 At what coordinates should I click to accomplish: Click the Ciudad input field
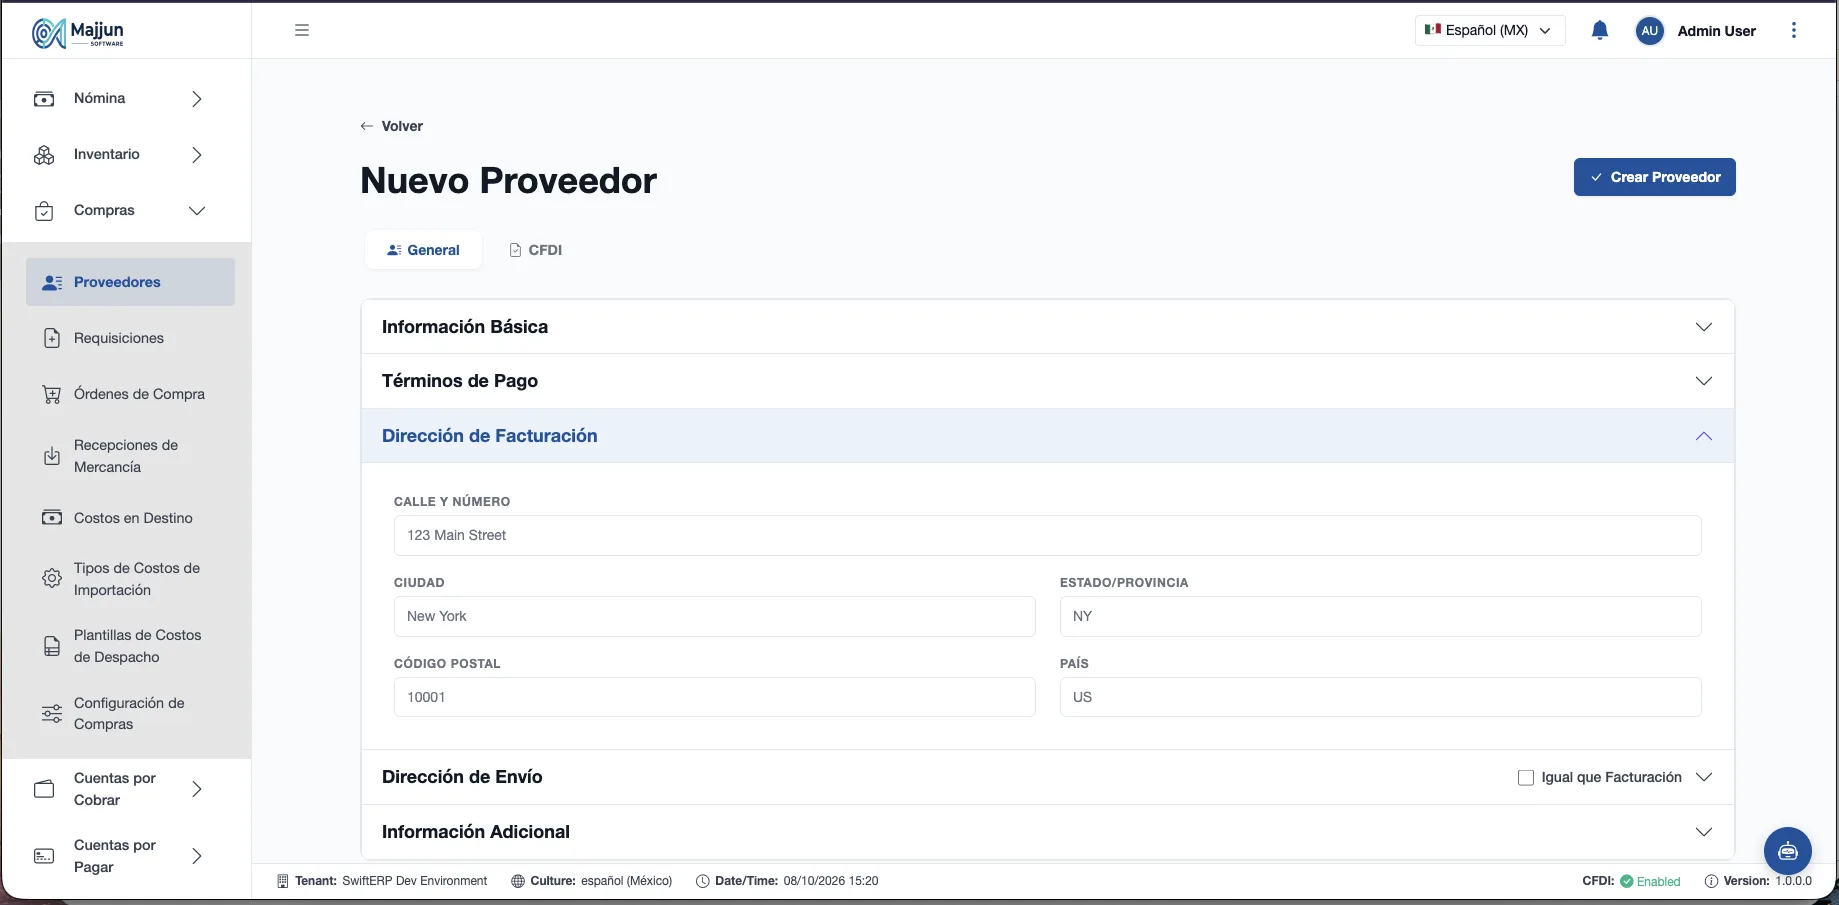click(x=715, y=616)
